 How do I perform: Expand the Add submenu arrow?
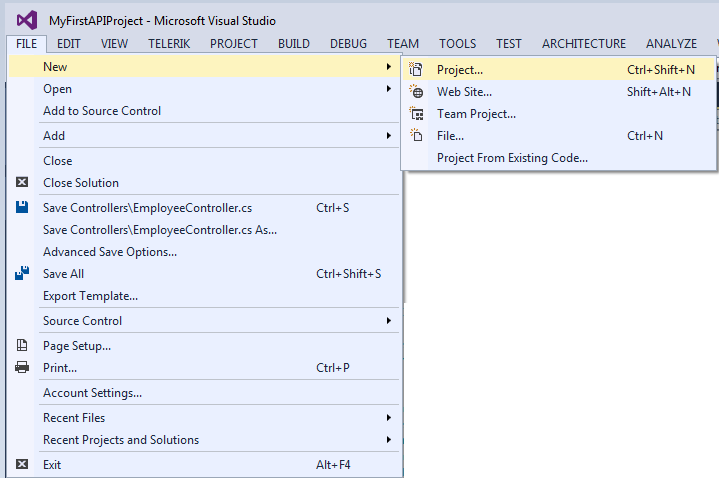pos(389,136)
